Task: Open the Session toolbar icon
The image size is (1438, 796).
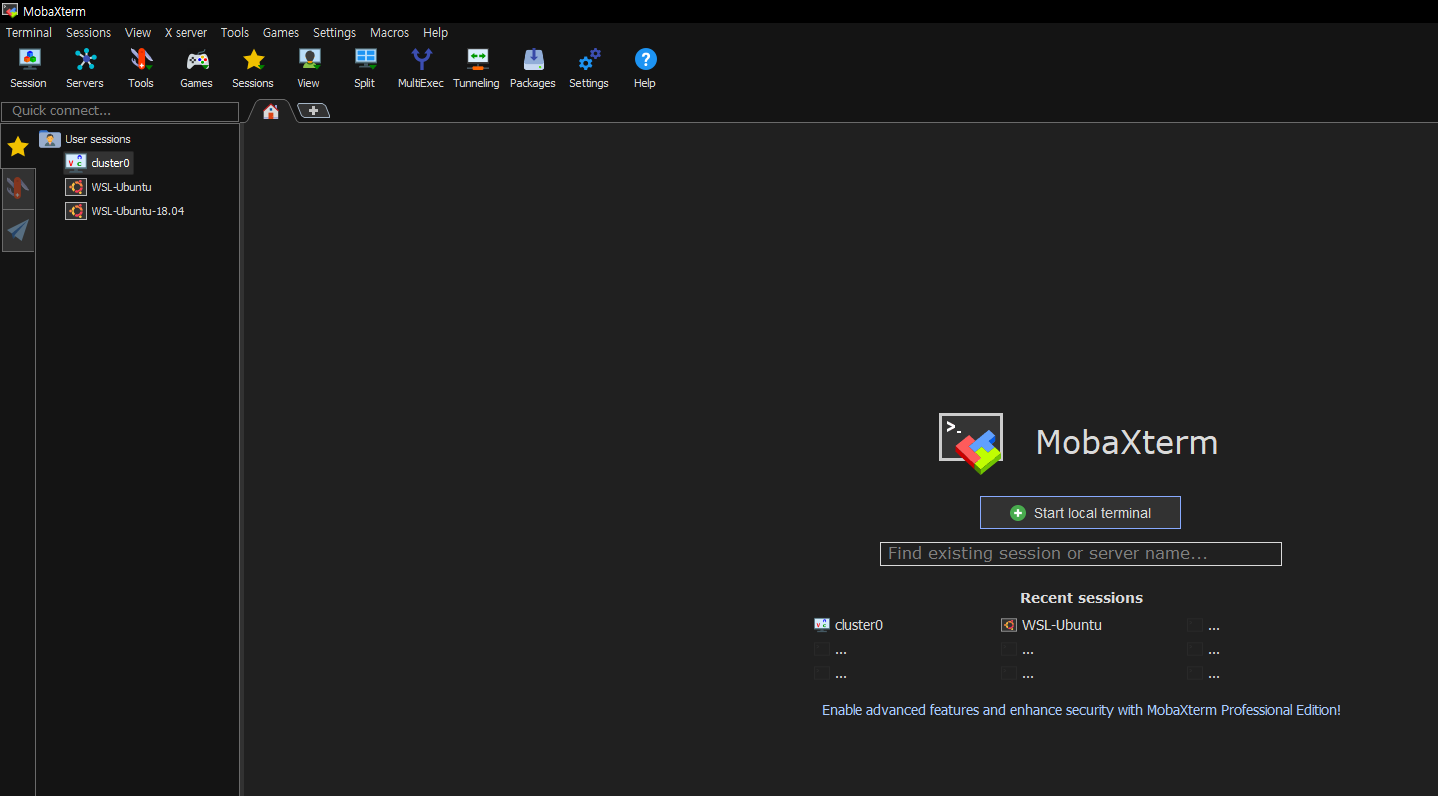Action: click(x=29, y=59)
